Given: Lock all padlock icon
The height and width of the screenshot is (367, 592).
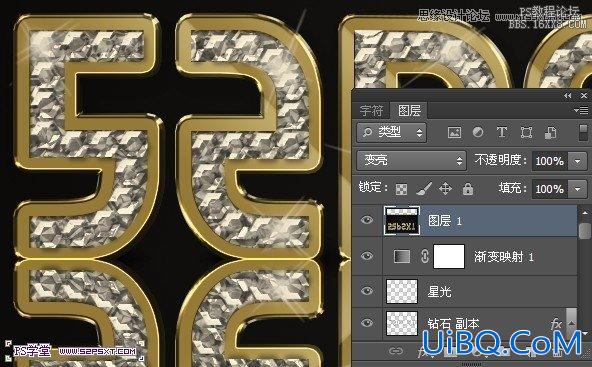Looking at the screenshot, I should click(468, 188).
